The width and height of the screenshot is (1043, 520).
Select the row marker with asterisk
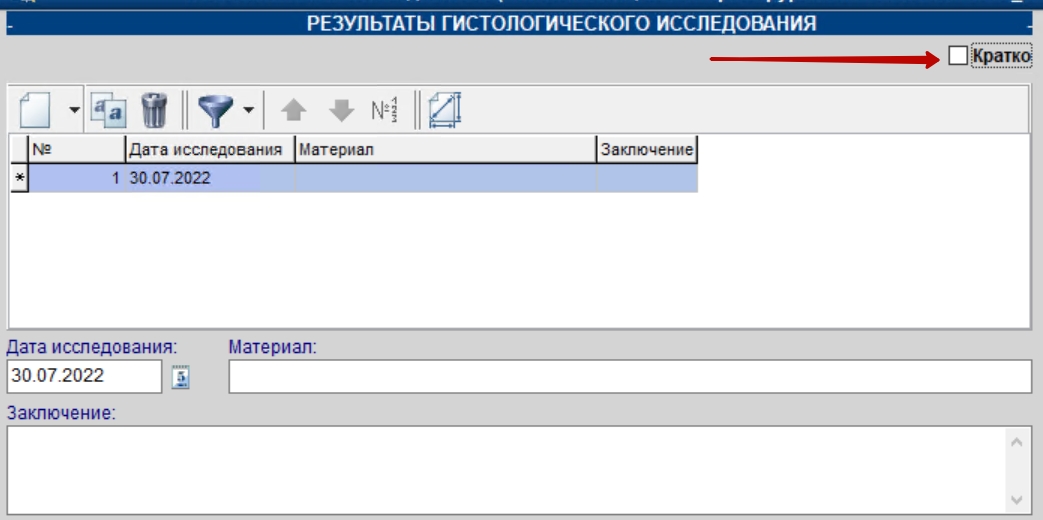pos(19,178)
